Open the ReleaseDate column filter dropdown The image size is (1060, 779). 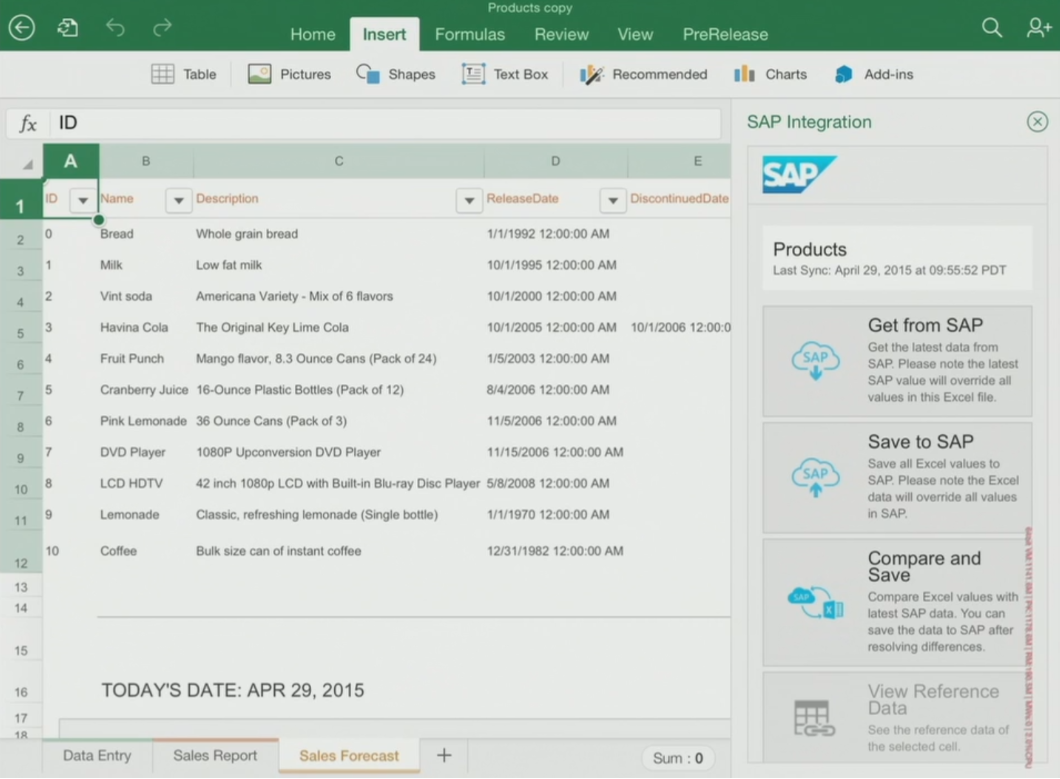pos(612,200)
